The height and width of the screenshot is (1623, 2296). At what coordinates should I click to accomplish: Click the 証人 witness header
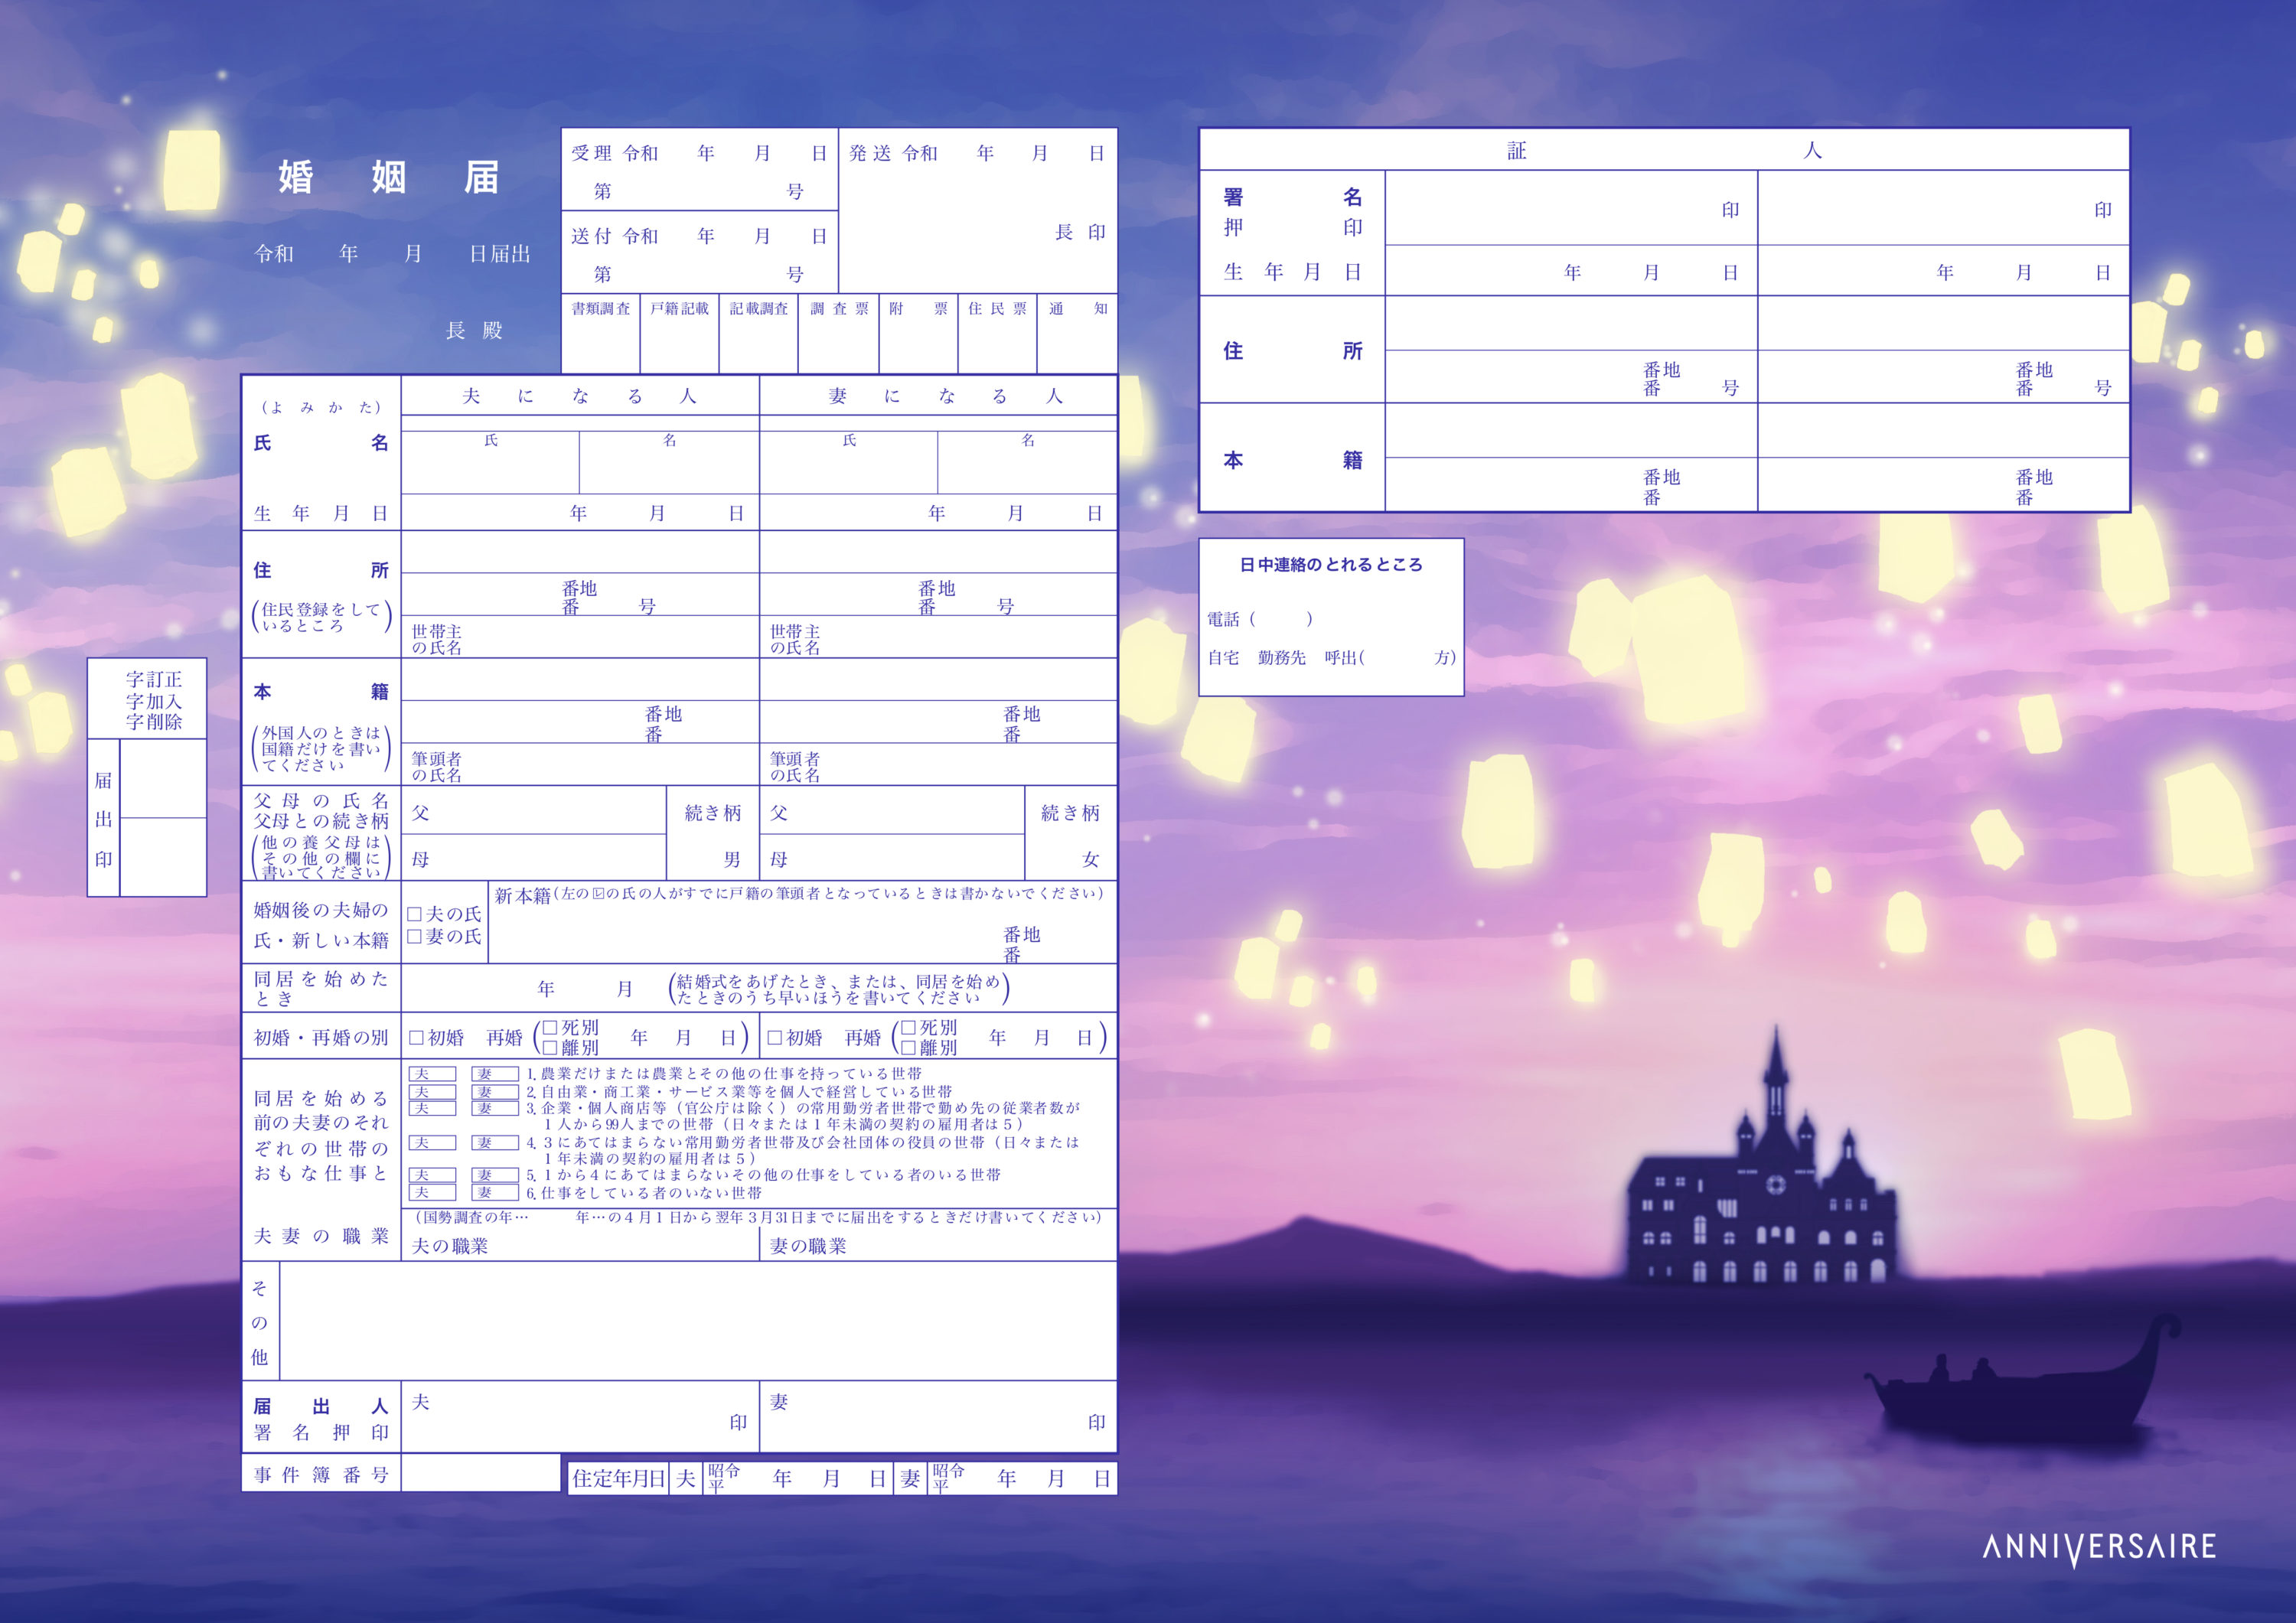pos(1664,150)
